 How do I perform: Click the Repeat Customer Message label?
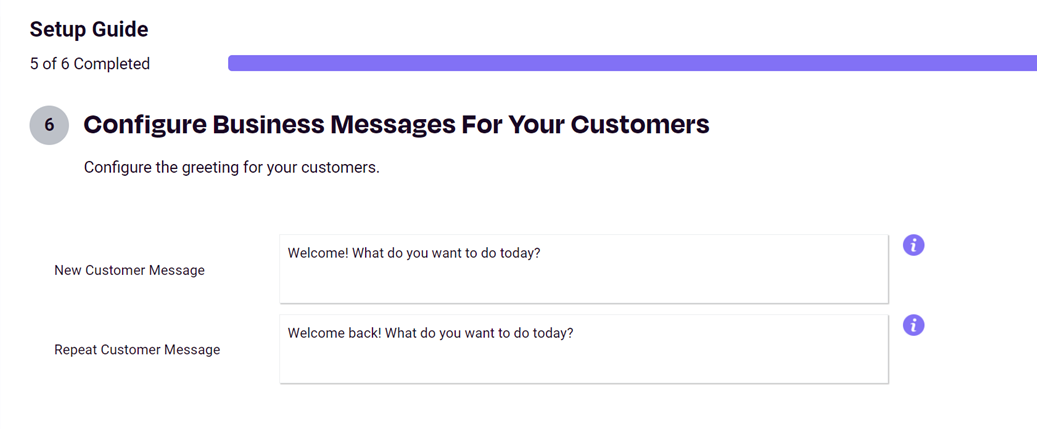tap(137, 350)
